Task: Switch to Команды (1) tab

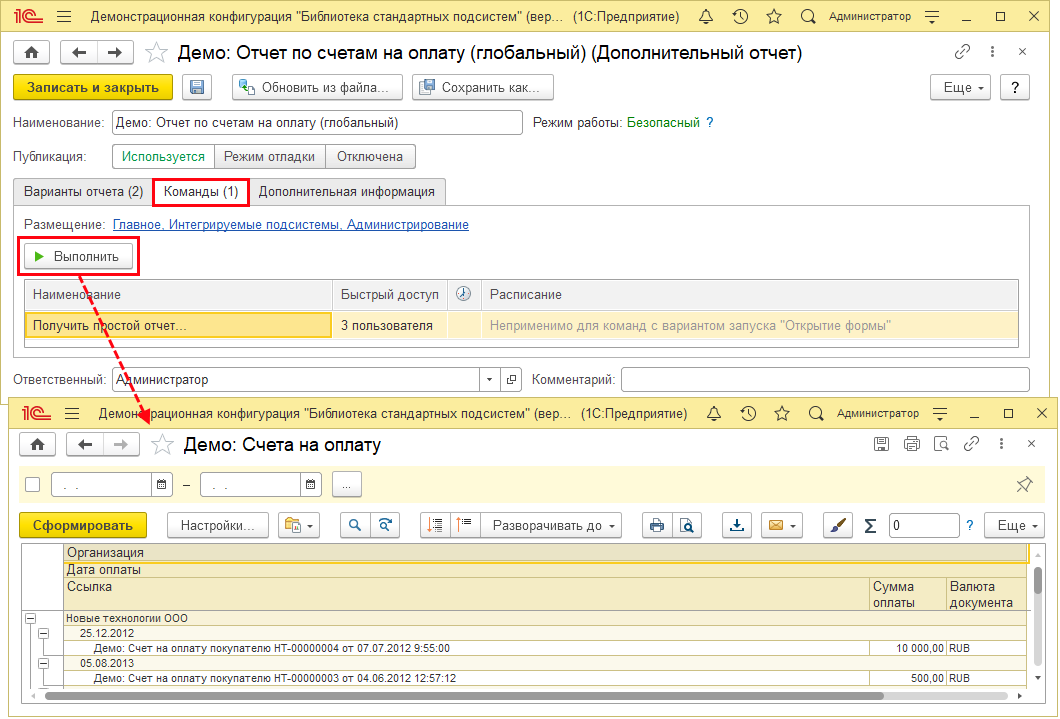Action: (201, 192)
